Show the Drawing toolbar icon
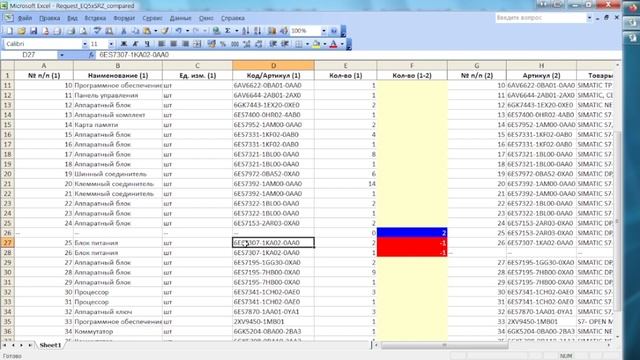This screenshot has width=640, height=360. 284,31
